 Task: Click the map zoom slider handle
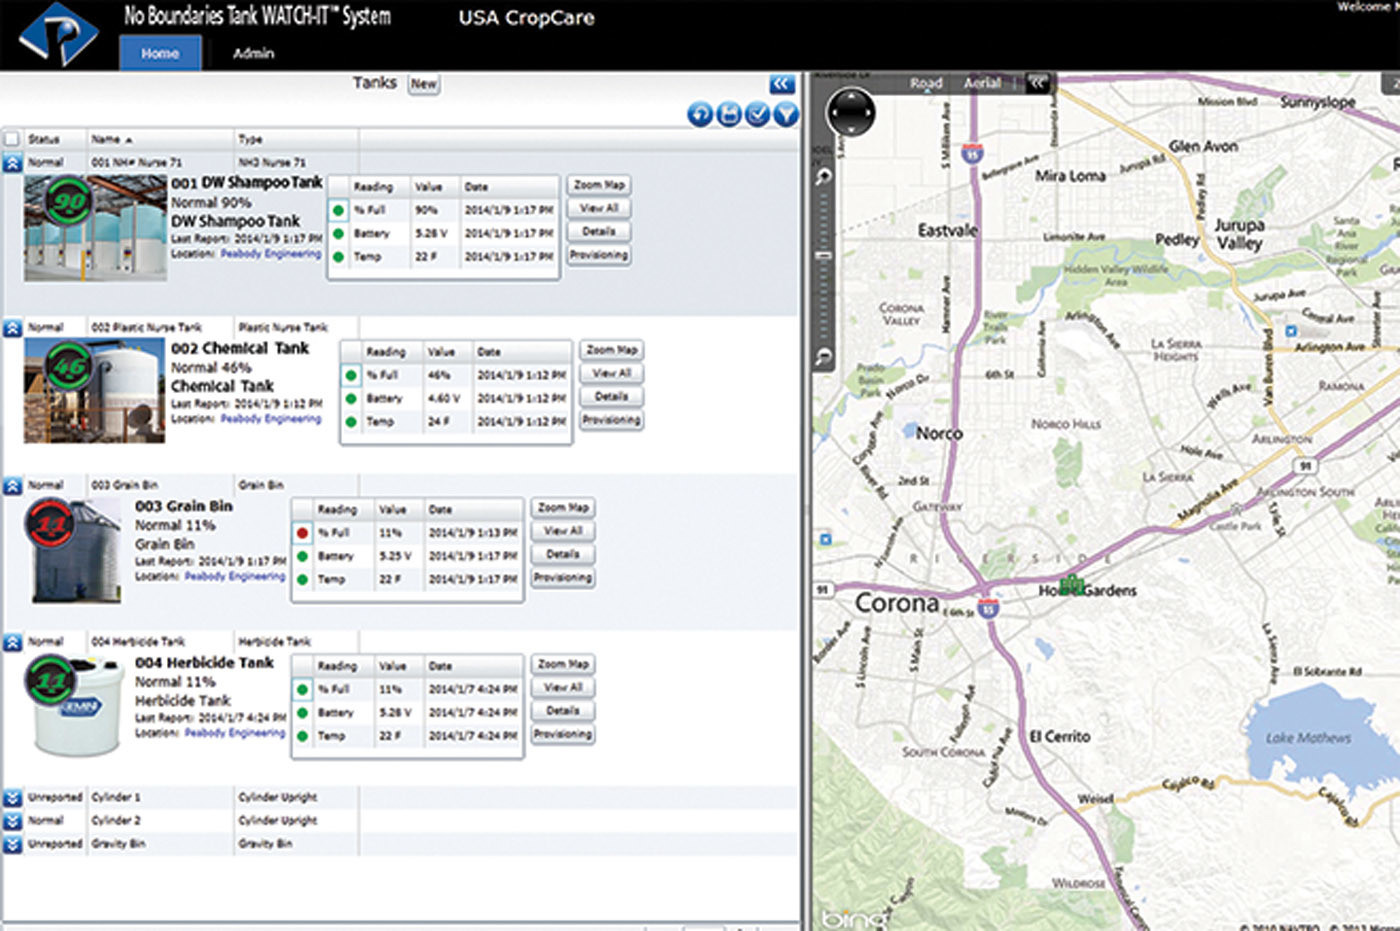click(824, 255)
